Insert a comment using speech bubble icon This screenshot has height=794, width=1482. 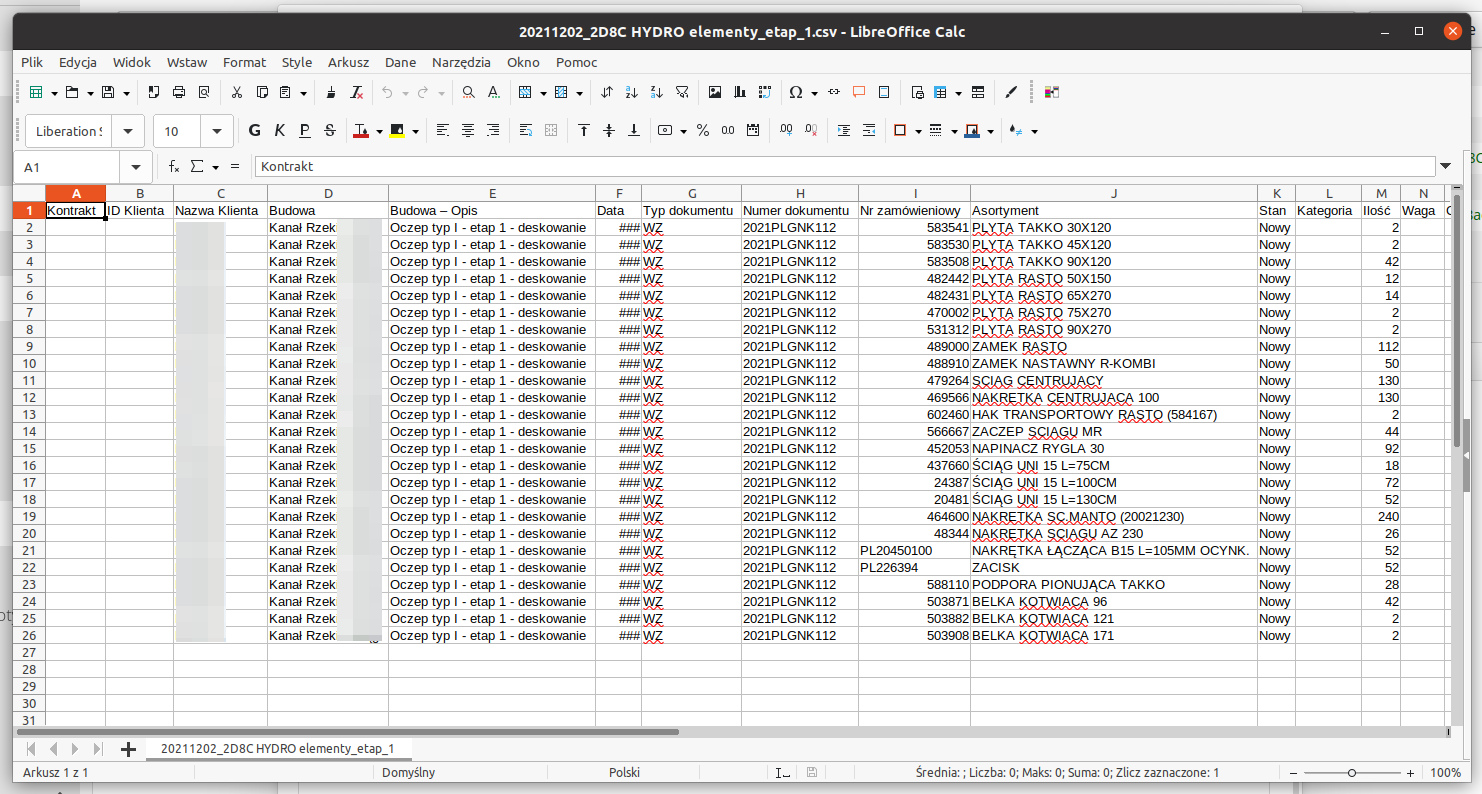858,92
